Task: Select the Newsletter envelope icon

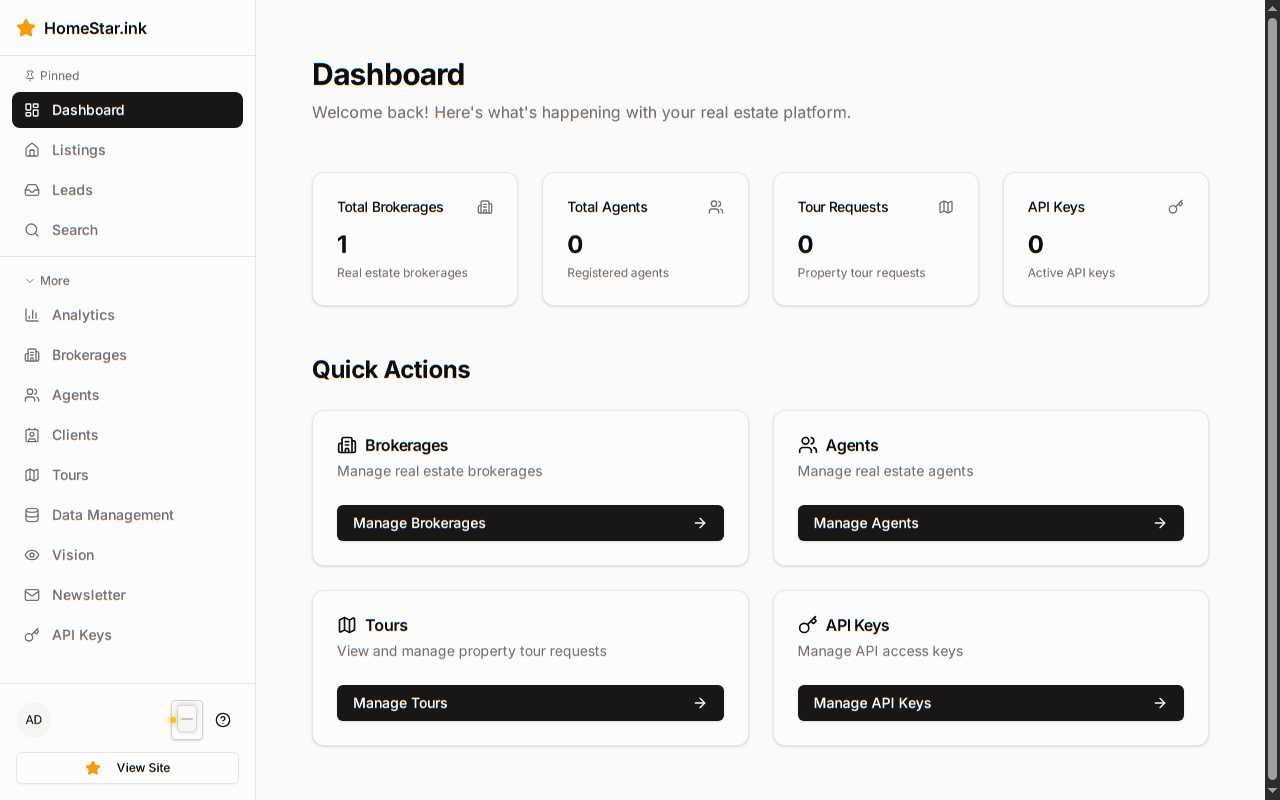Action: pyautogui.click(x=32, y=595)
